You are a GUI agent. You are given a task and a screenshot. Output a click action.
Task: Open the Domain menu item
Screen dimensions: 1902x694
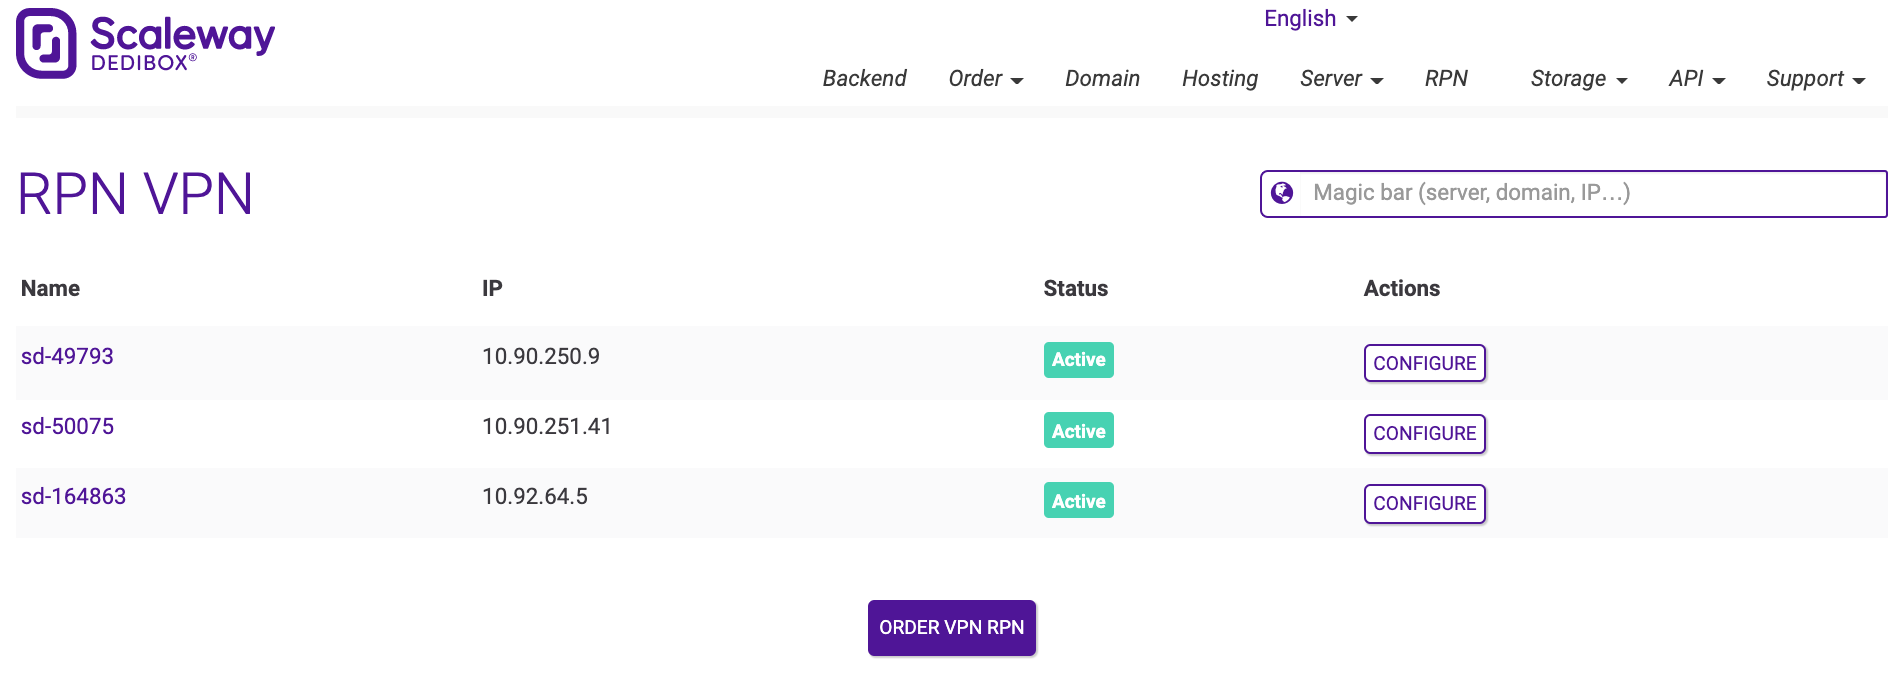[1102, 79]
